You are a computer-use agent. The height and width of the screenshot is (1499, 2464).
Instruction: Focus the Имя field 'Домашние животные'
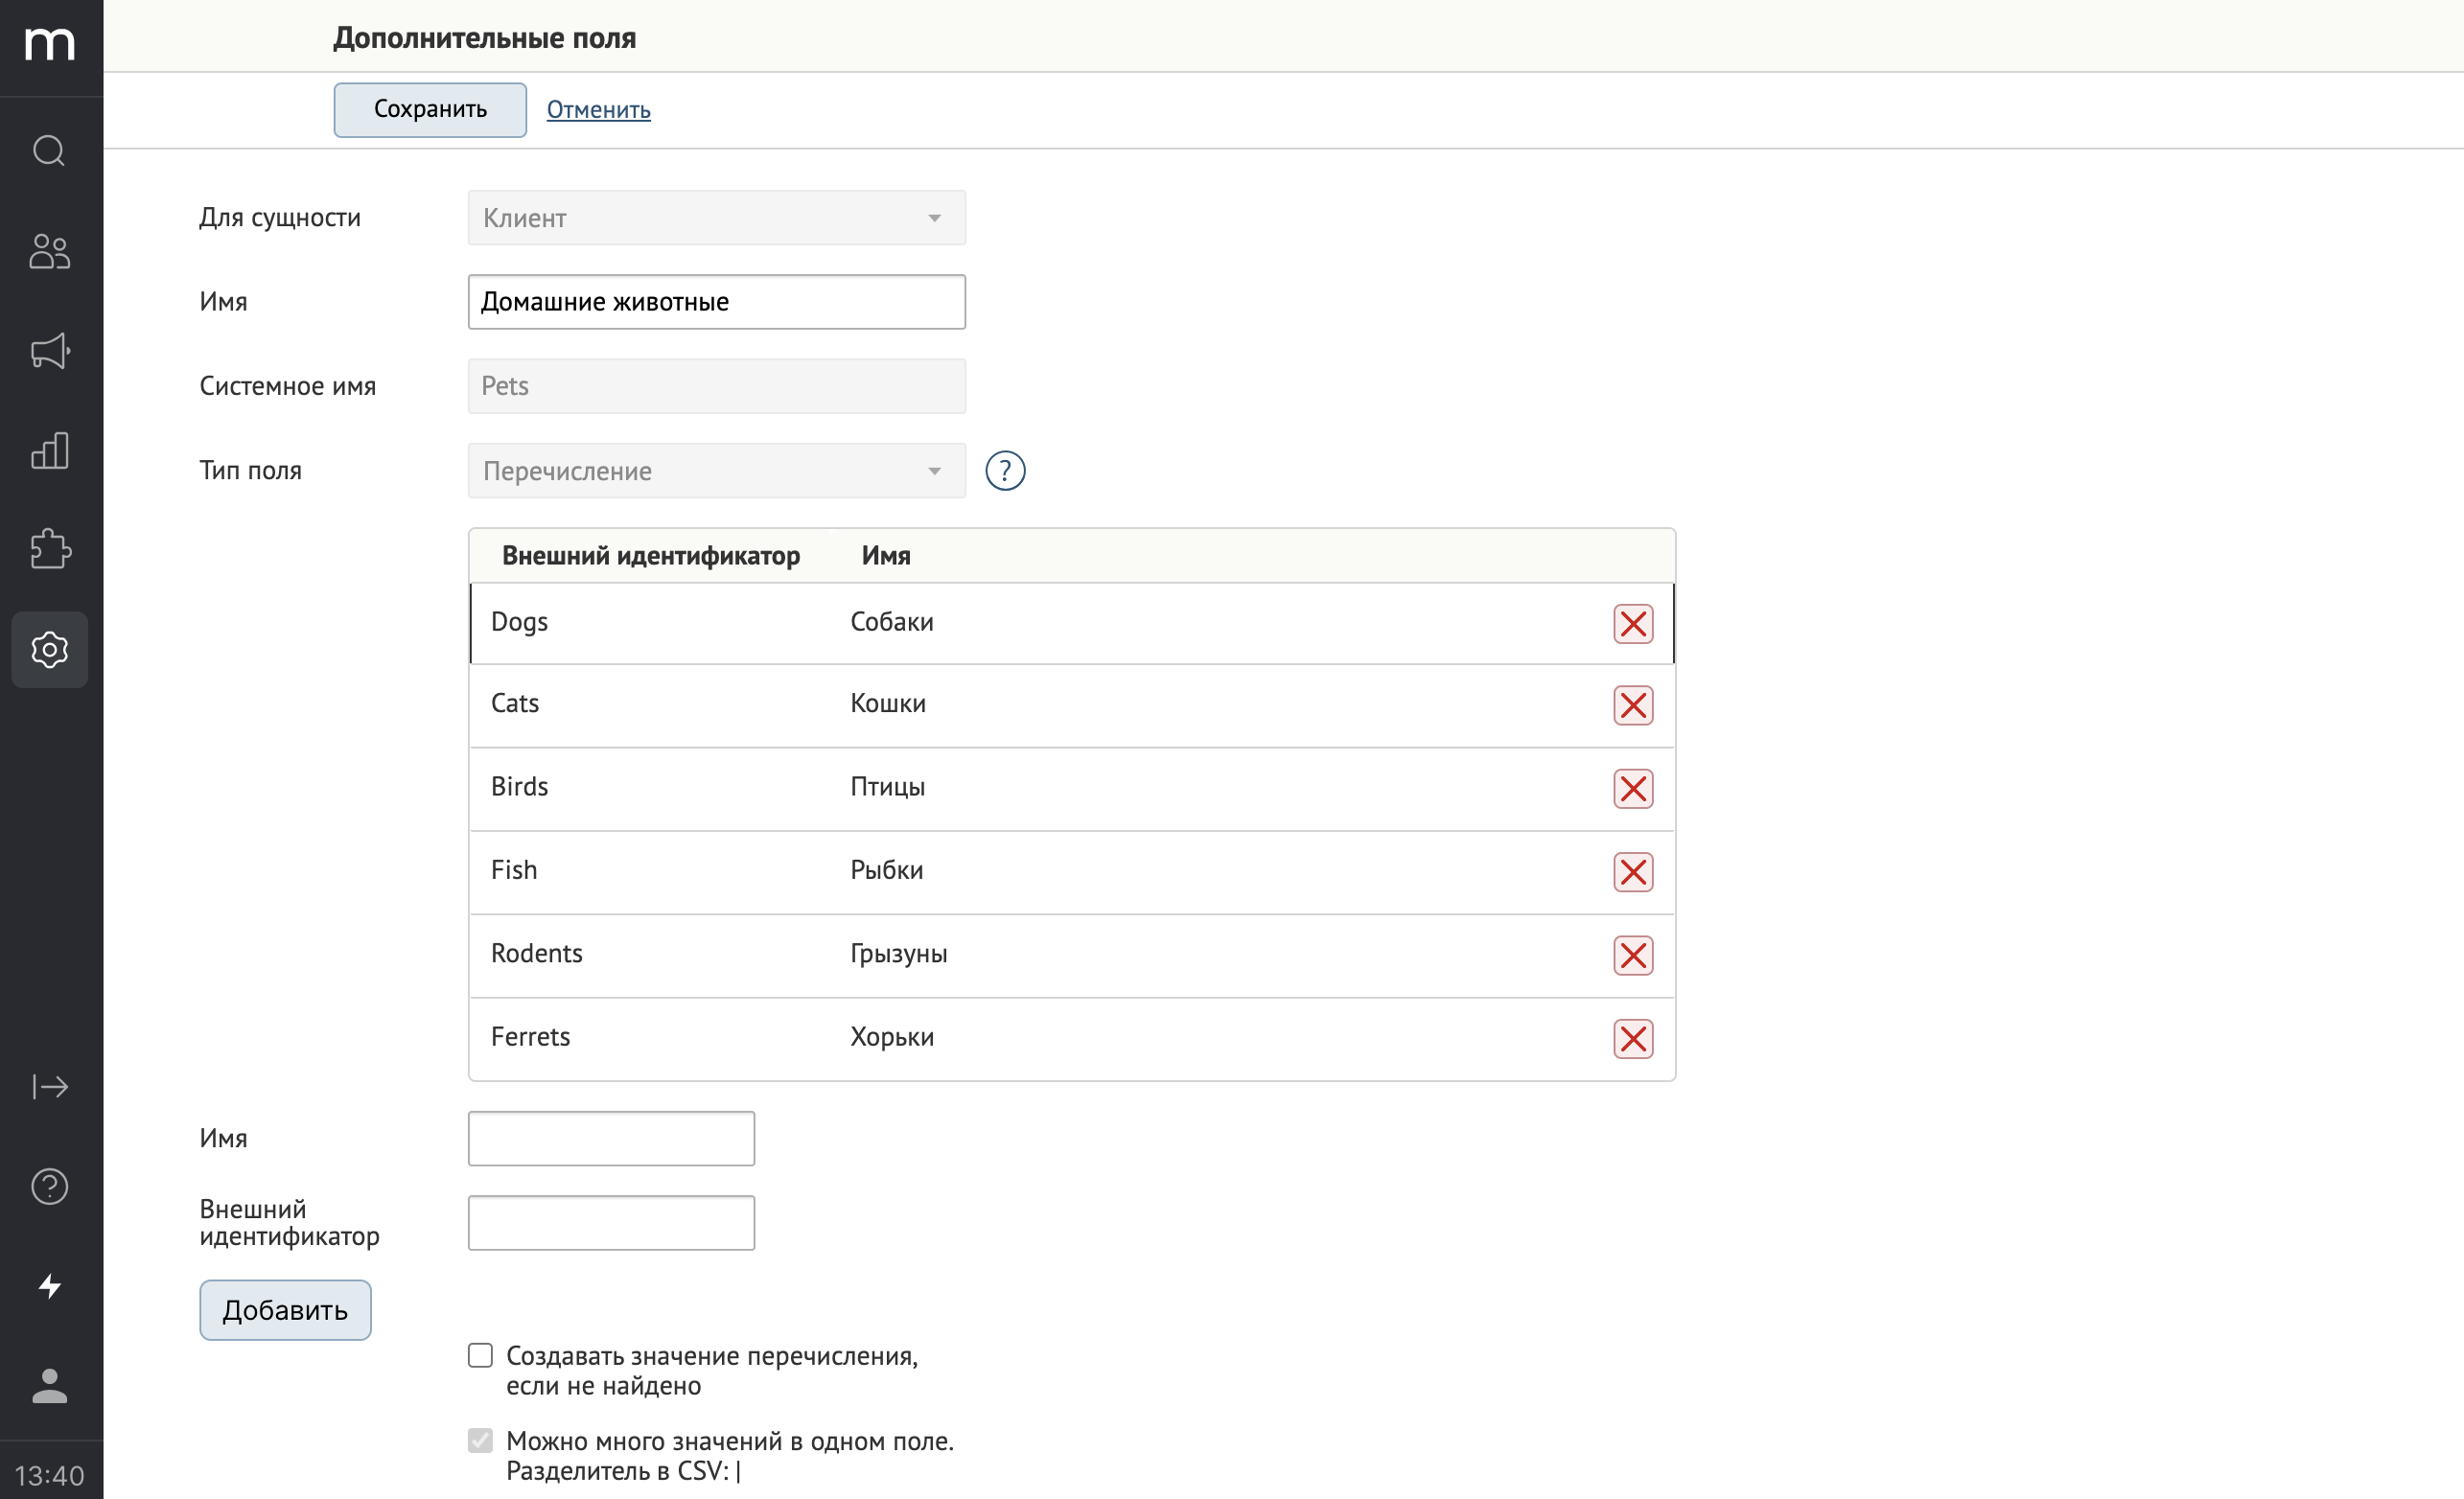716,302
